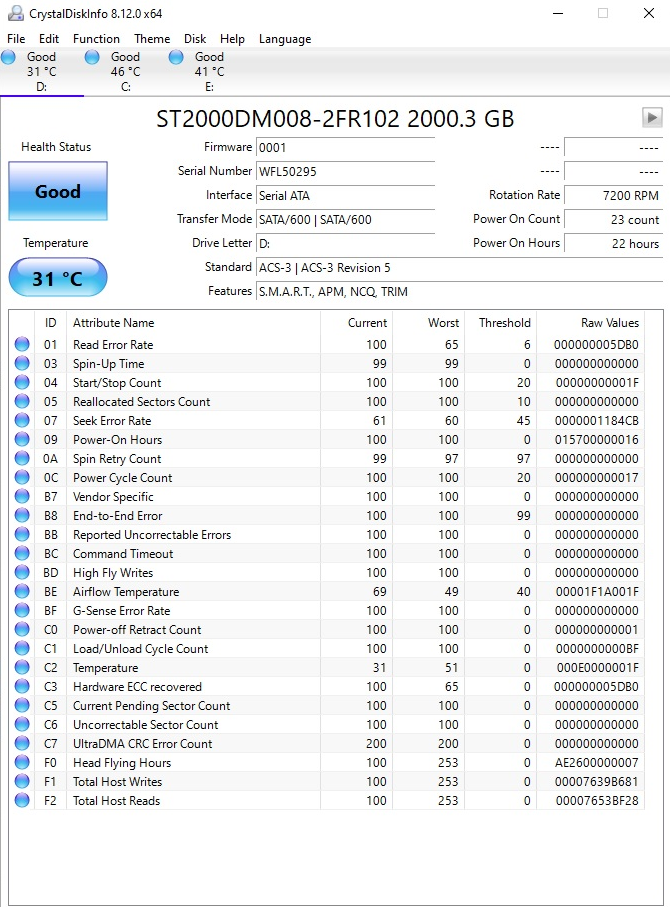Select drive E: status orb at 41 °C
Viewport: 670px width, 907px height.
[x=176, y=57]
